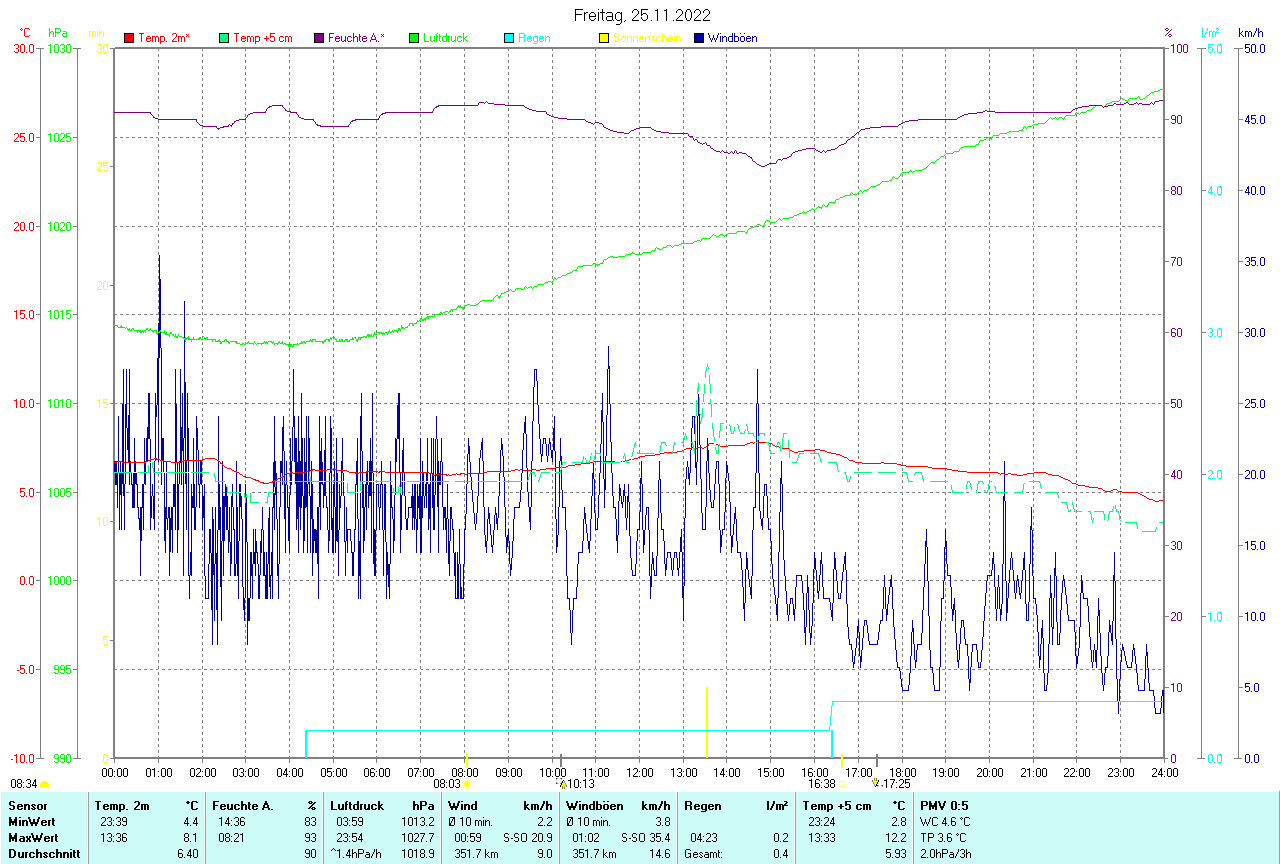Screen dimensions: 1280x864
Task: Click the chart title Freitag, 25.11.2022
Action: click(642, 15)
